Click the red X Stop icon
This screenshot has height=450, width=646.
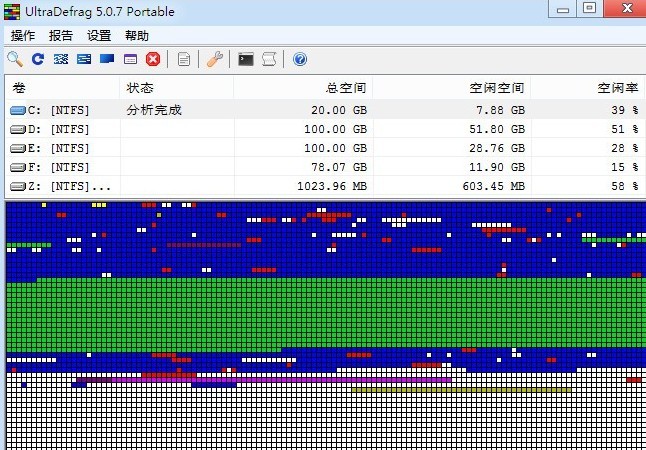pyautogui.click(x=153, y=59)
